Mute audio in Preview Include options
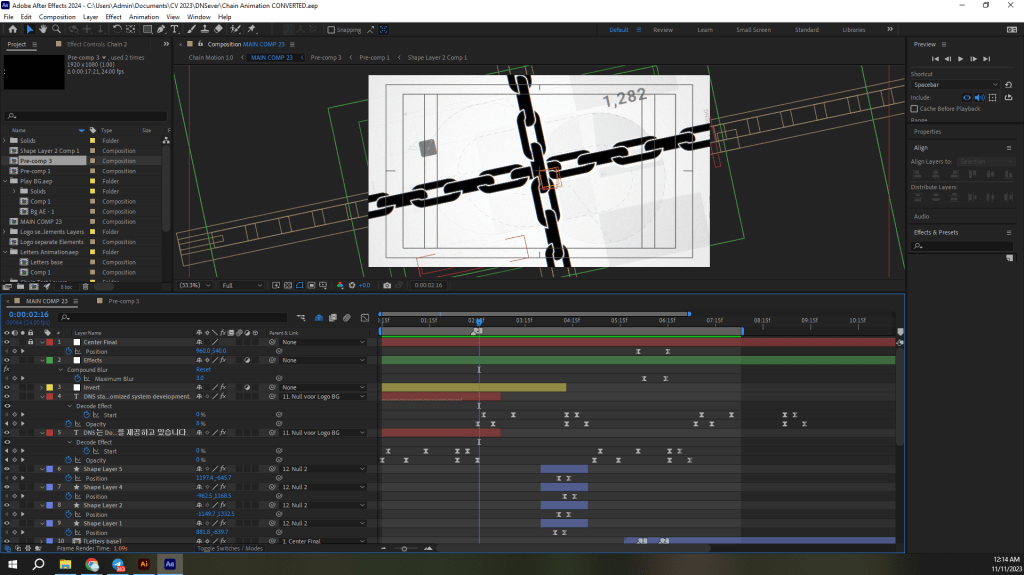The height and width of the screenshot is (575, 1024). (980, 97)
